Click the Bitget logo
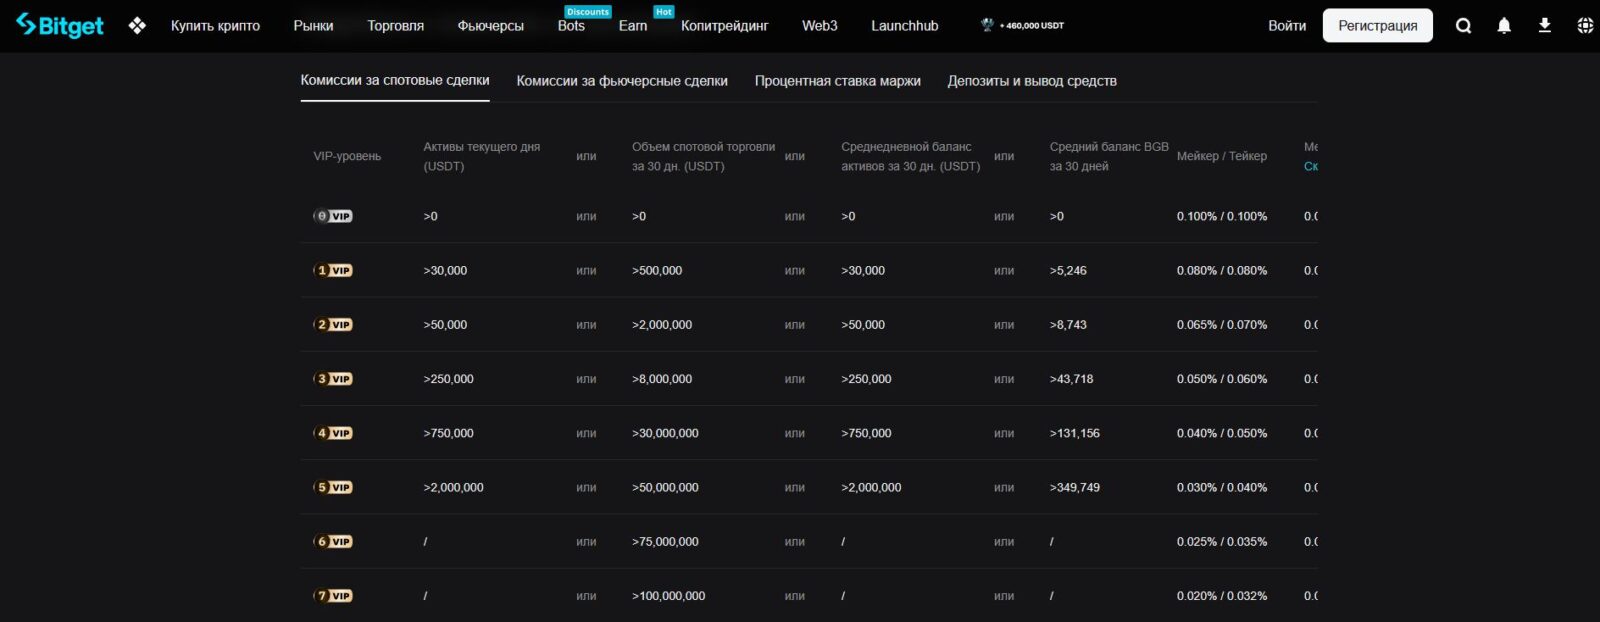Screen dimensions: 1600x622 [60, 26]
